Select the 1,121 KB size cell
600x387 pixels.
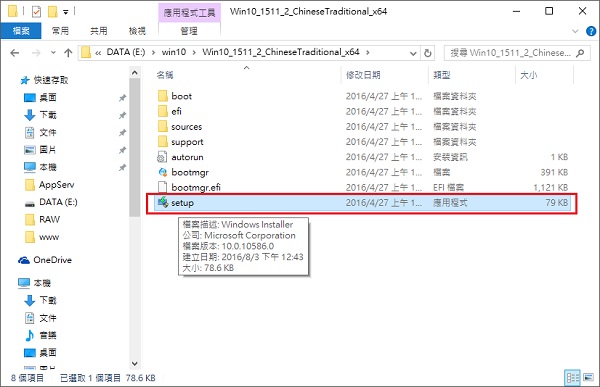click(551, 187)
